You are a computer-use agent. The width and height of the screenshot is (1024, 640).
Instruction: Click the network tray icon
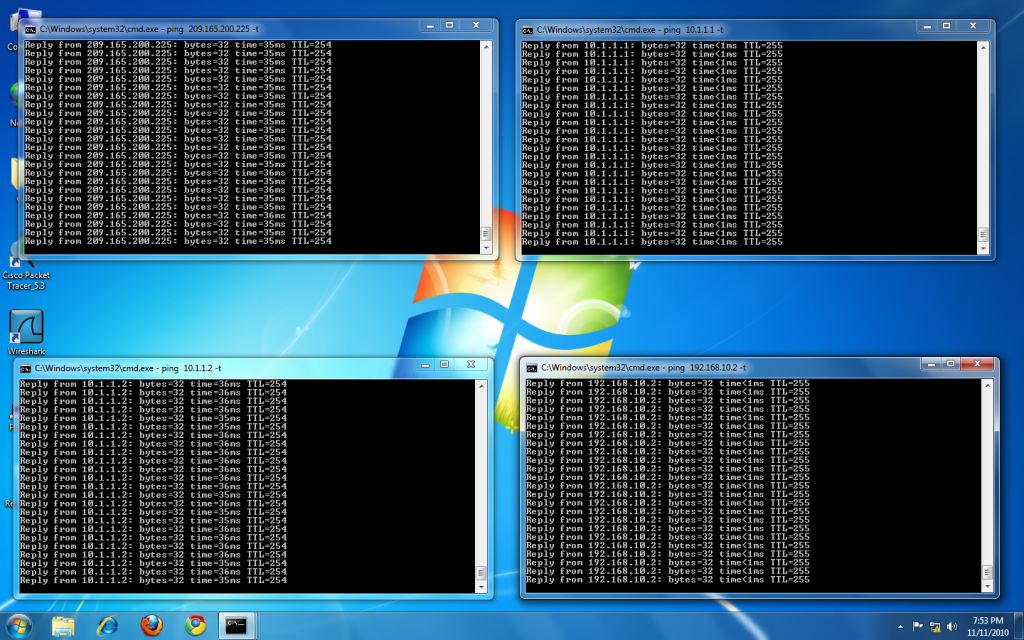[x=937, y=626]
